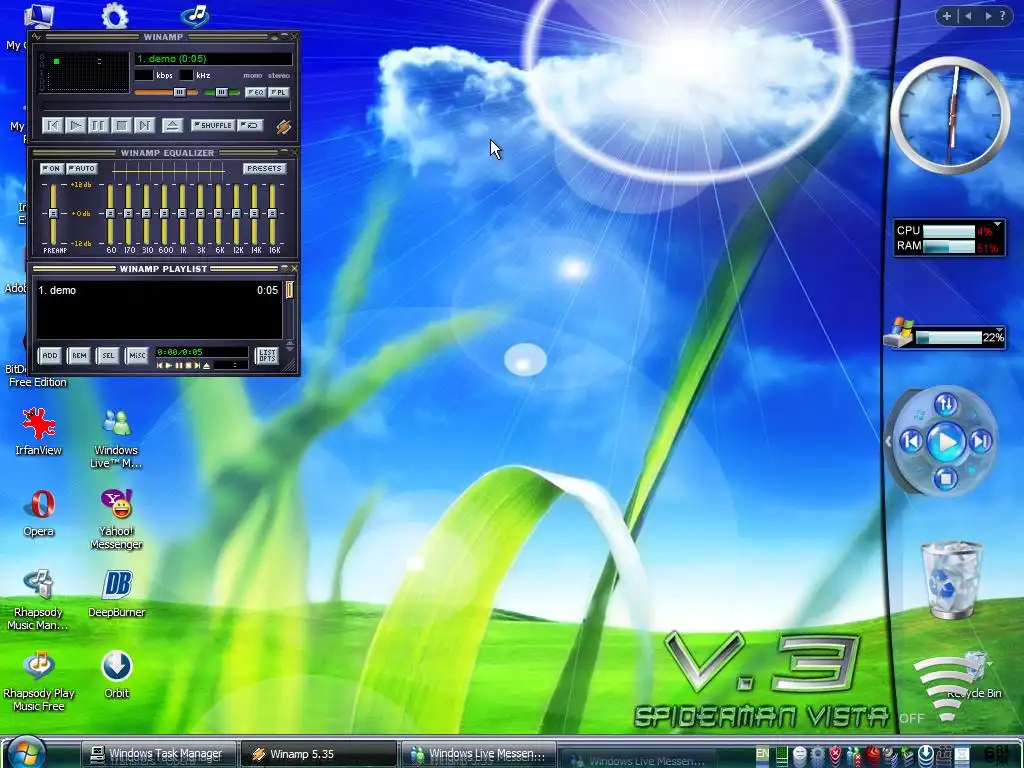Viewport: 1024px width, 768px height.
Task: Click the Winamp main window system menu icon
Action: (37, 37)
